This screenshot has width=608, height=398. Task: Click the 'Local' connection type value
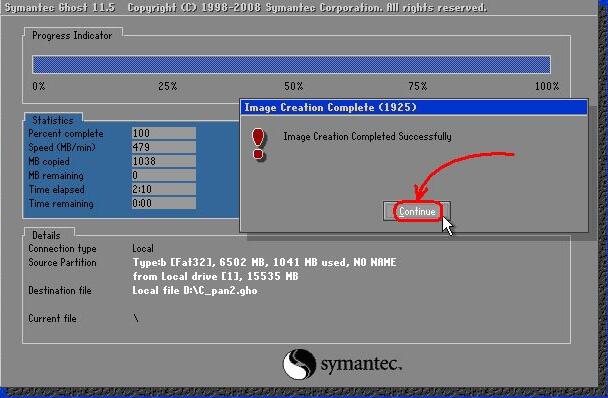[x=143, y=248]
